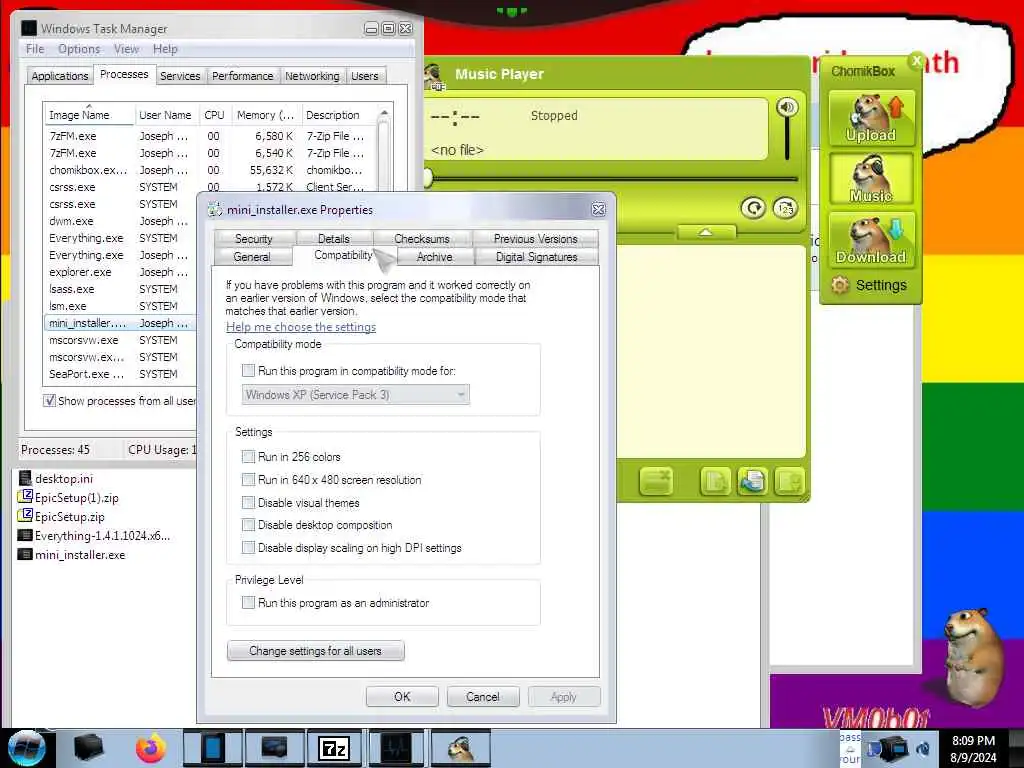Click the black box pinned taskbar icon
Viewport: 1024px width, 768px height.
tap(88, 748)
